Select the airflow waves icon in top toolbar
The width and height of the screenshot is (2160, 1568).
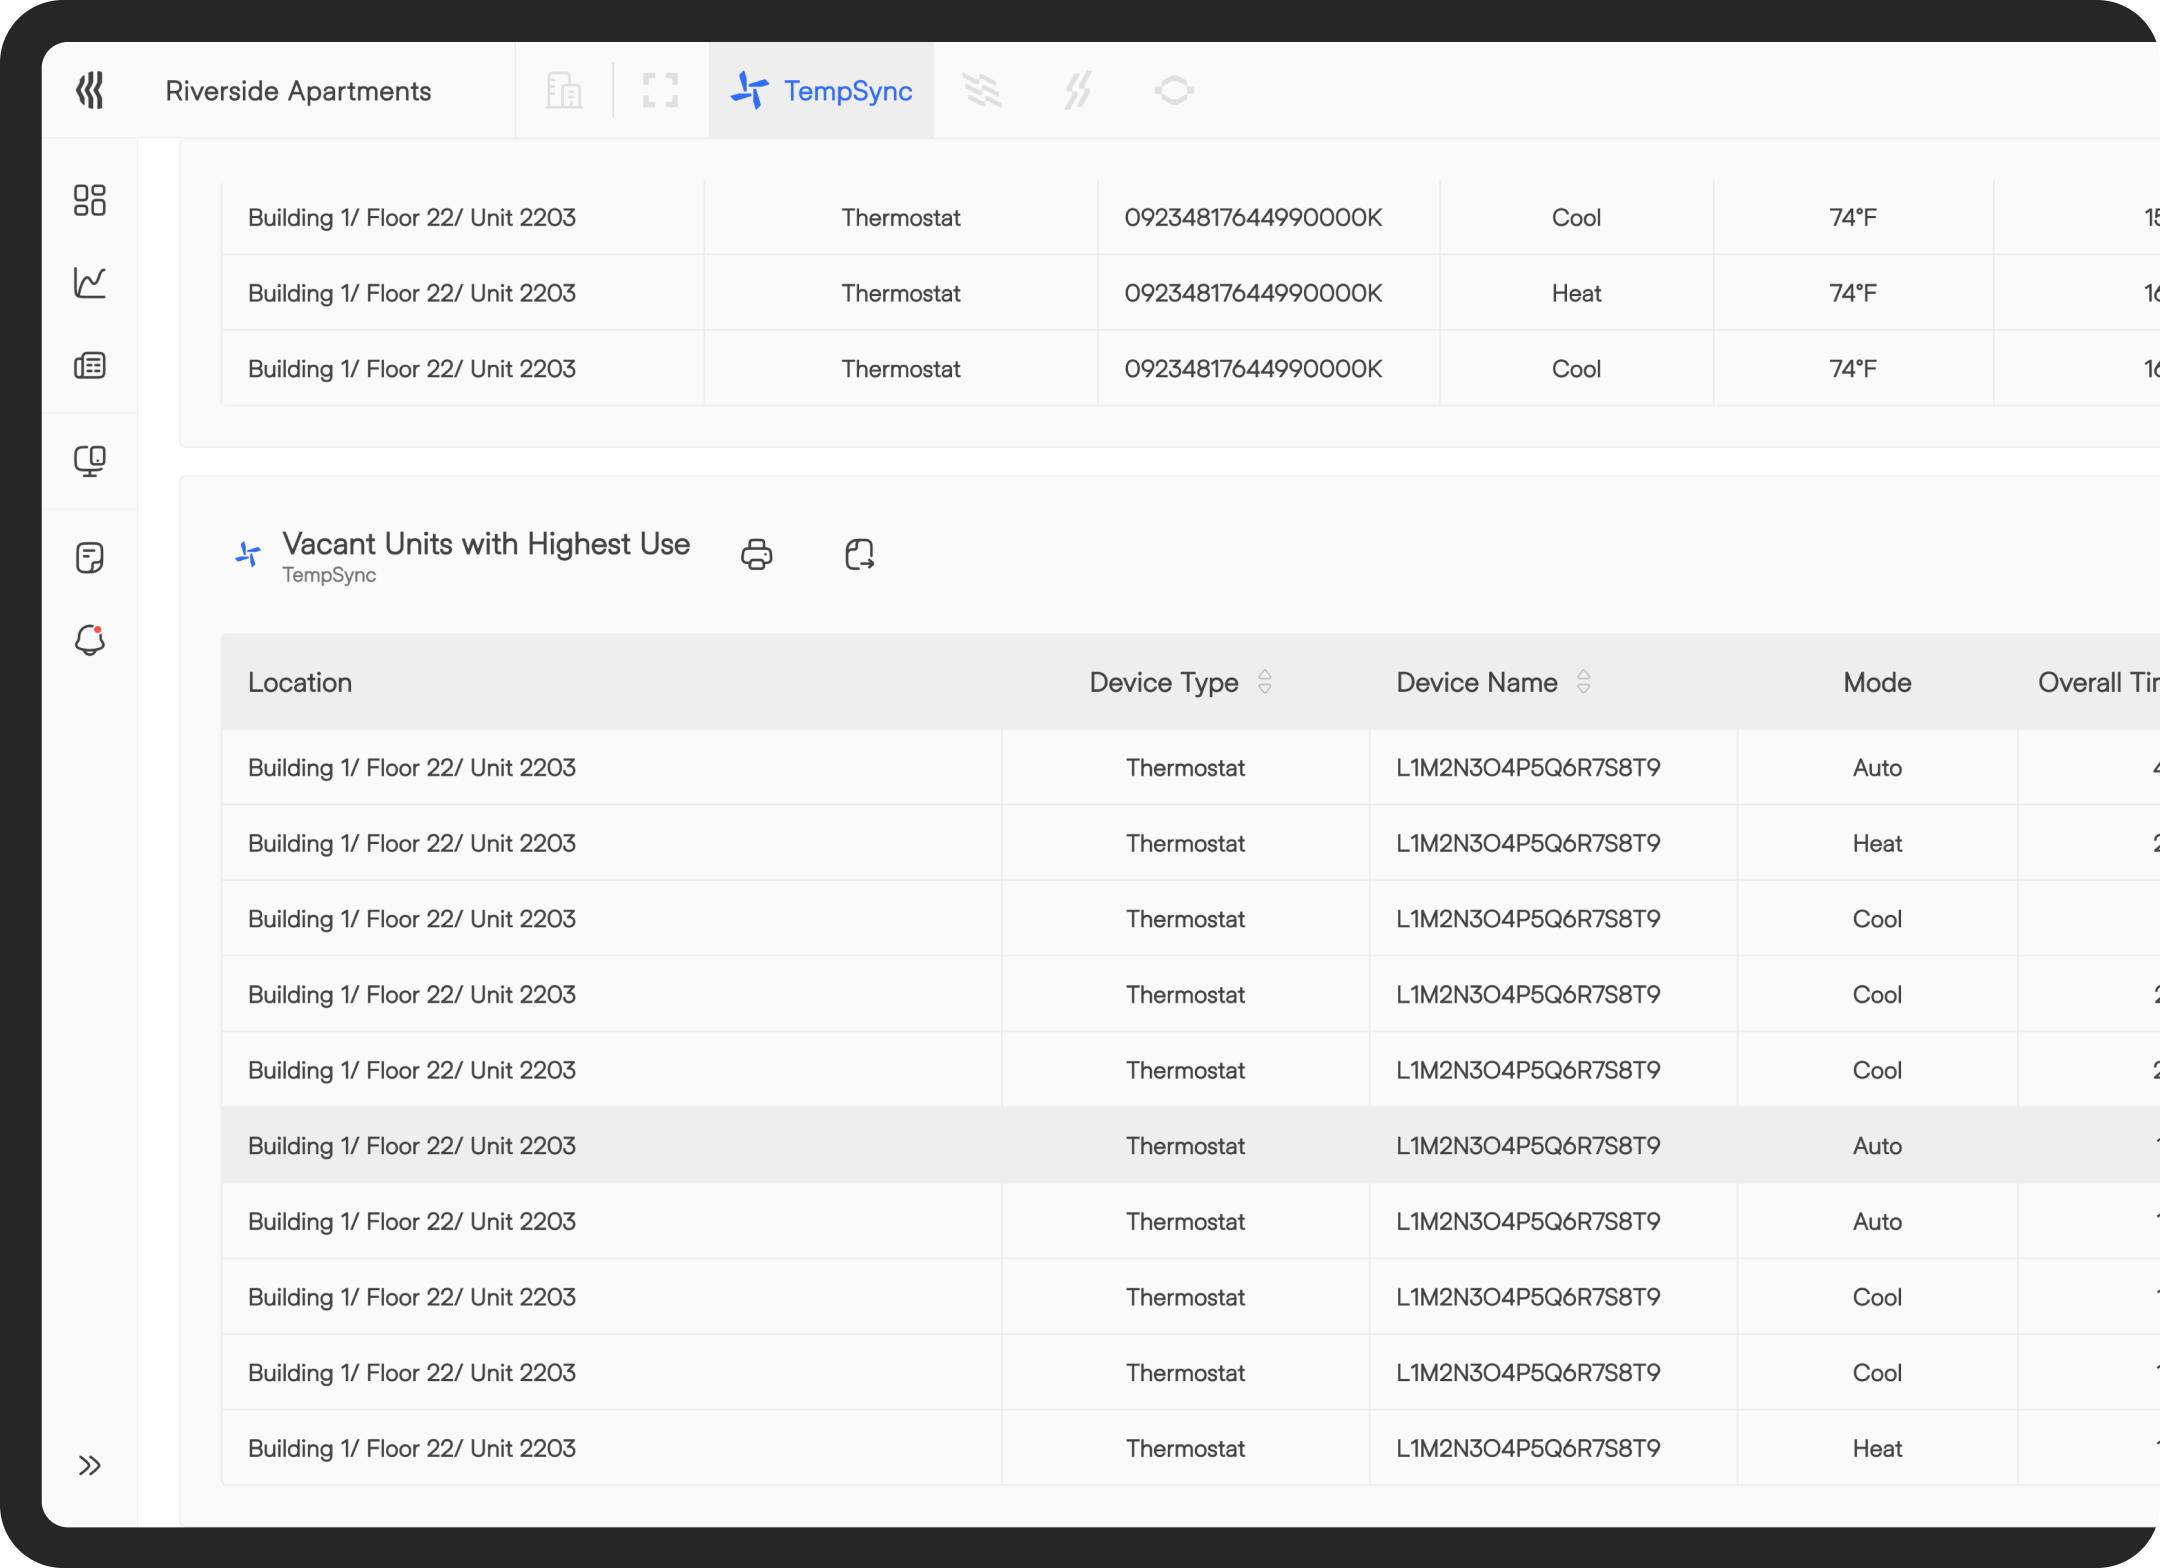pyautogui.click(x=983, y=90)
